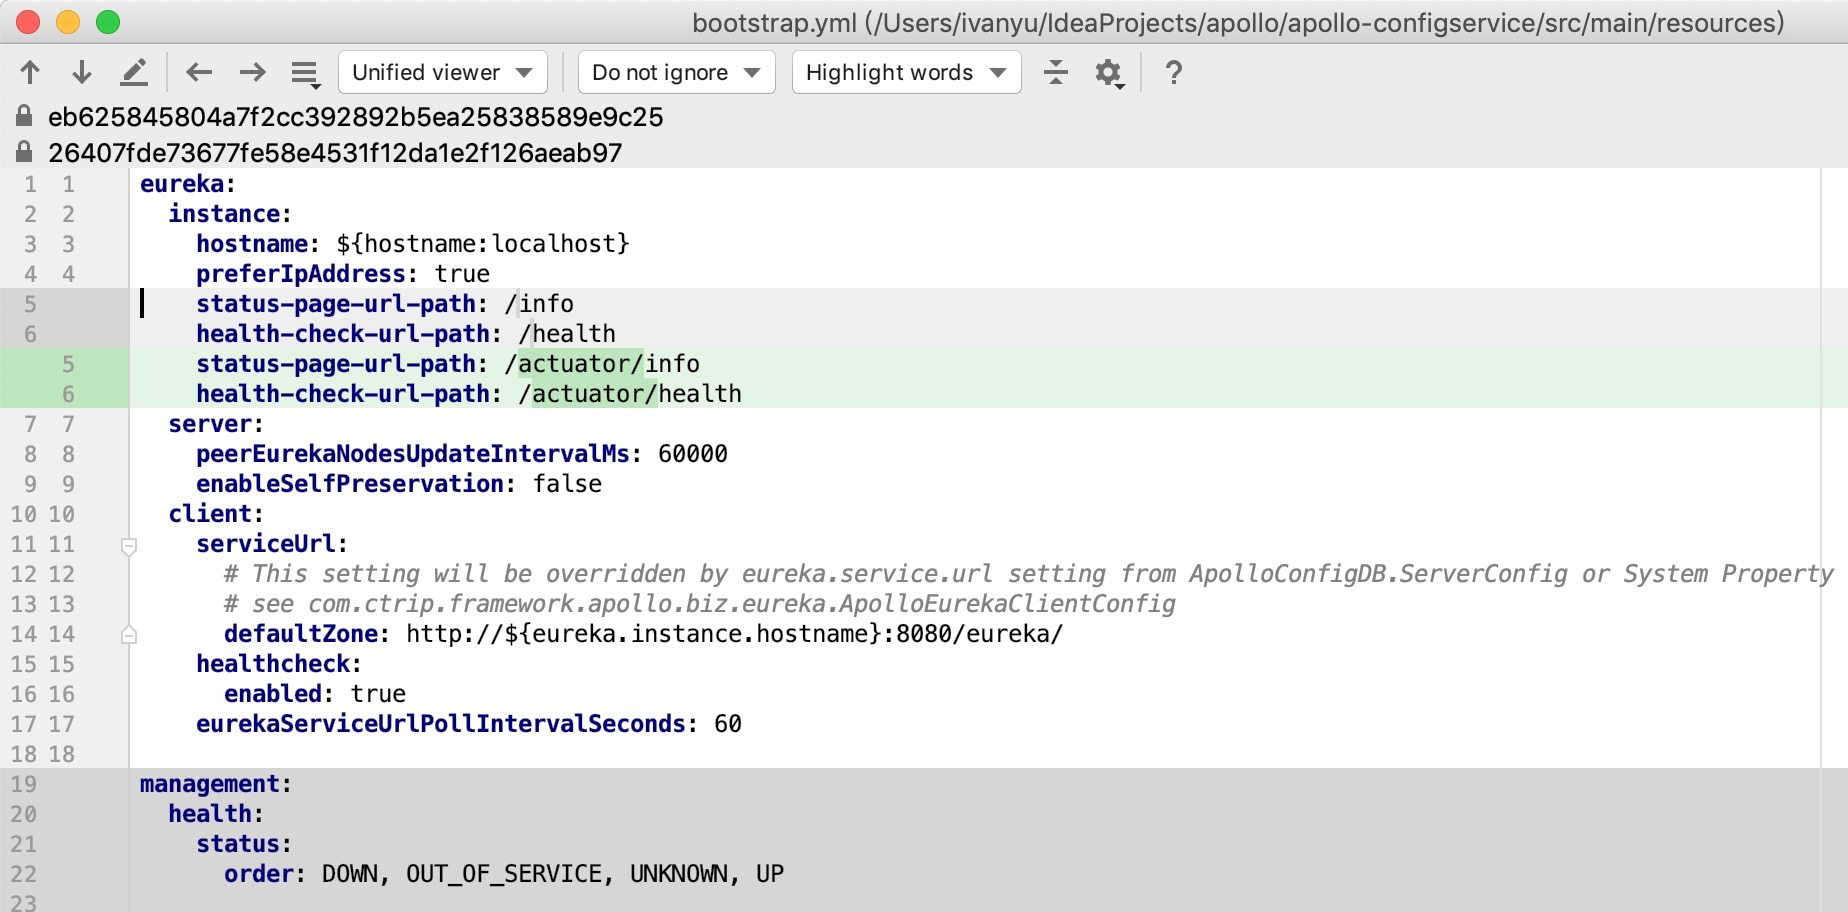This screenshot has height=912, width=1848.
Task: Open the compare contents lines icon
Action: 303,71
